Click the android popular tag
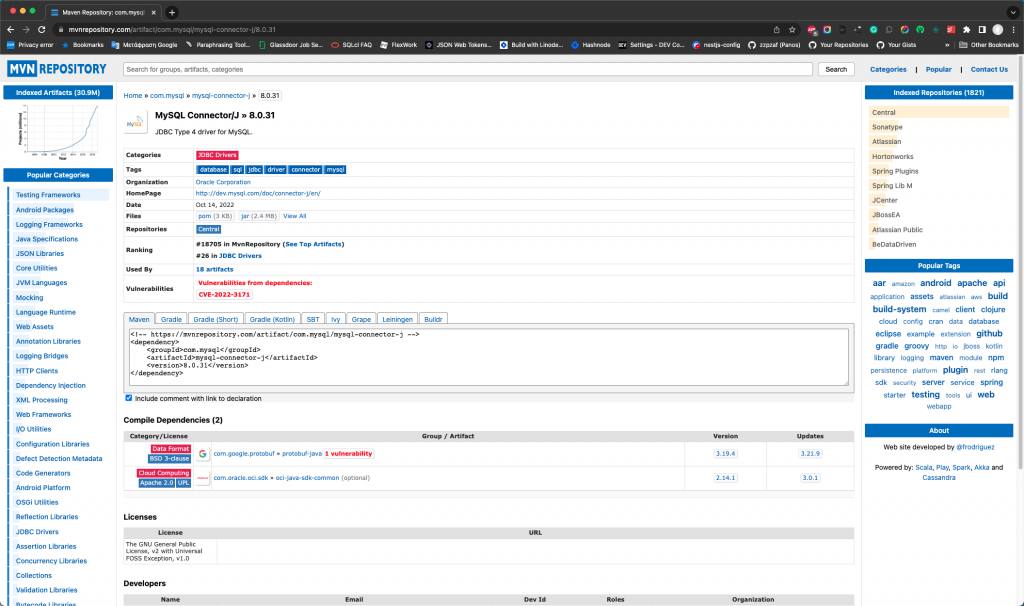Viewport: 1024px width, 606px height. coord(935,283)
